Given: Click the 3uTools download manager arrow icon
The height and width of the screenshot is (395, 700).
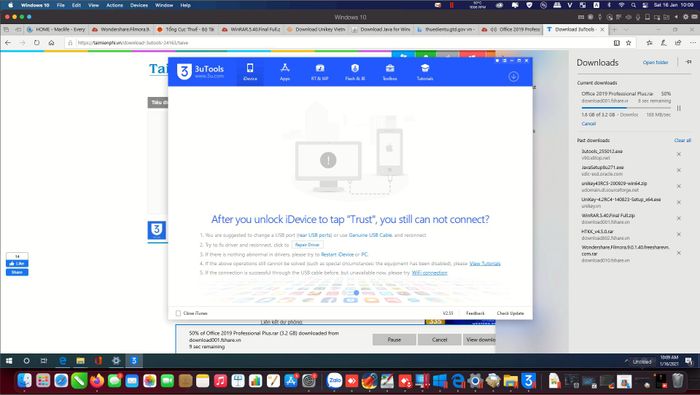Looking at the screenshot, I should [x=513, y=77].
